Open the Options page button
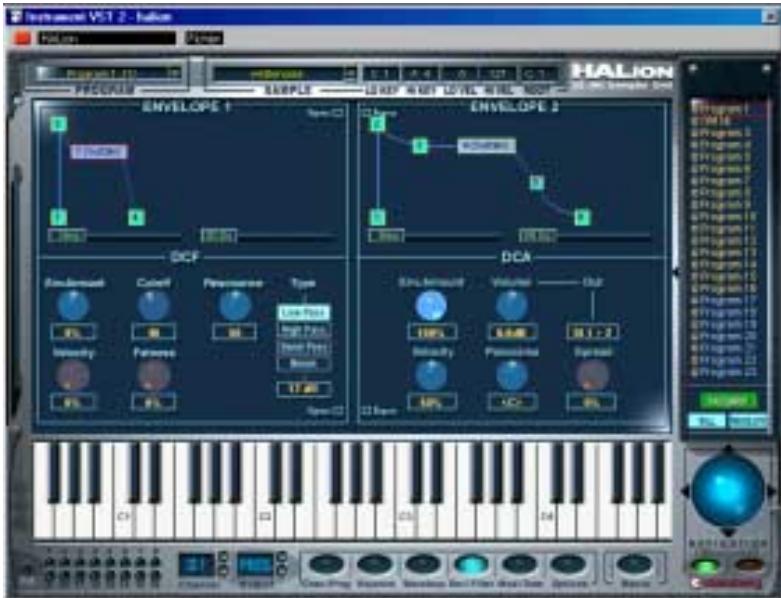The width and height of the screenshot is (781, 598). 568,565
